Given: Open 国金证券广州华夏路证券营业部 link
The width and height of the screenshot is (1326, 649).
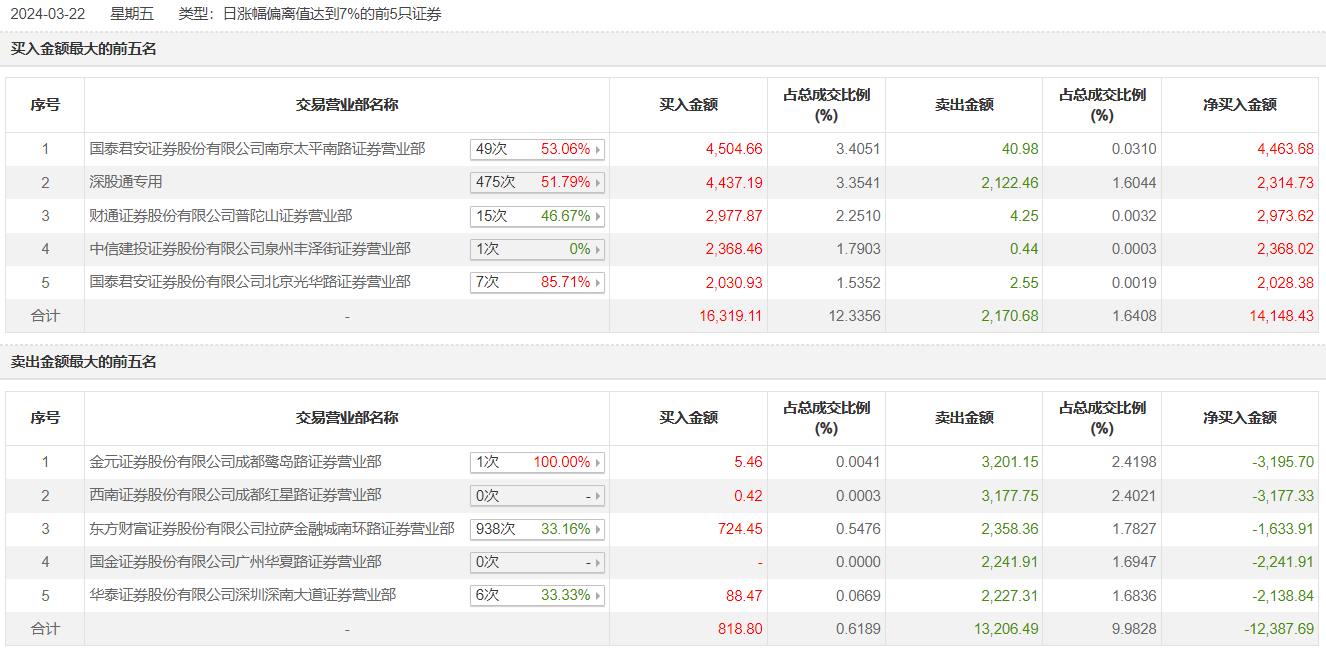Looking at the screenshot, I should click(x=235, y=562).
